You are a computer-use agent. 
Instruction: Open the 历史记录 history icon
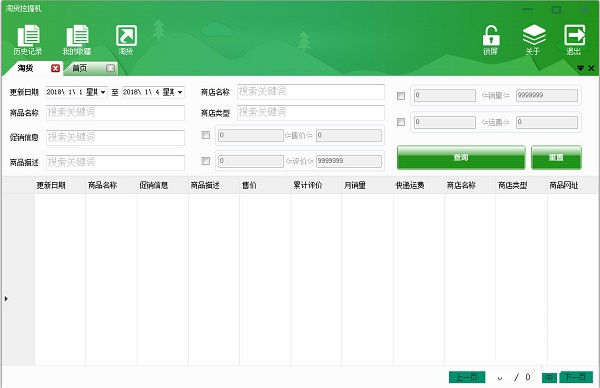[x=28, y=39]
